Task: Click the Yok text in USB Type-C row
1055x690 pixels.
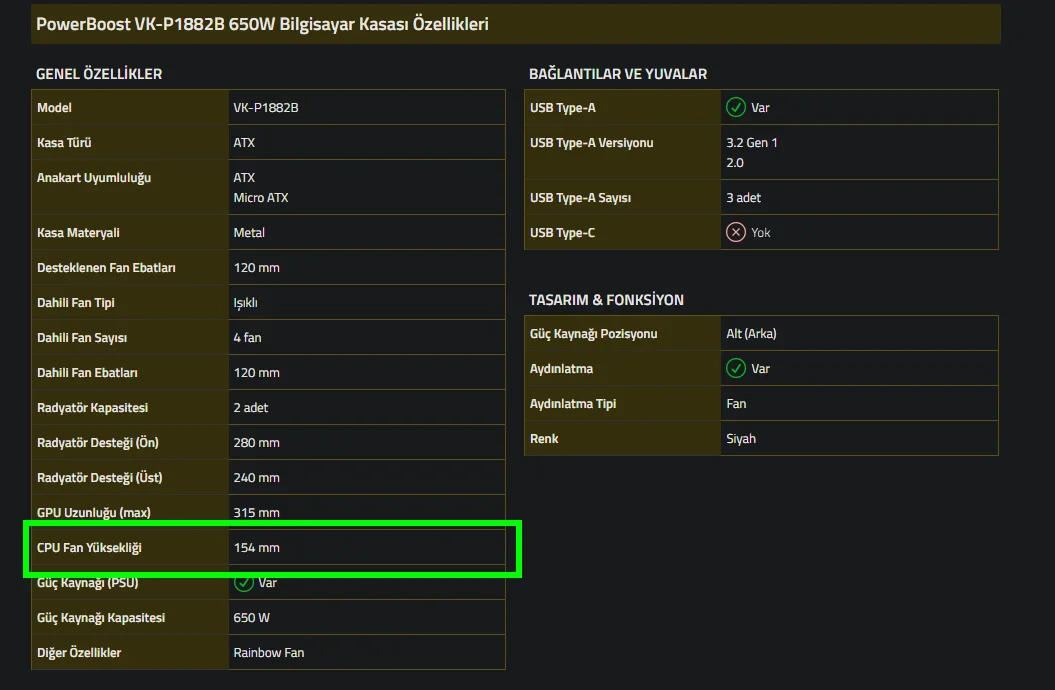Action: click(760, 233)
